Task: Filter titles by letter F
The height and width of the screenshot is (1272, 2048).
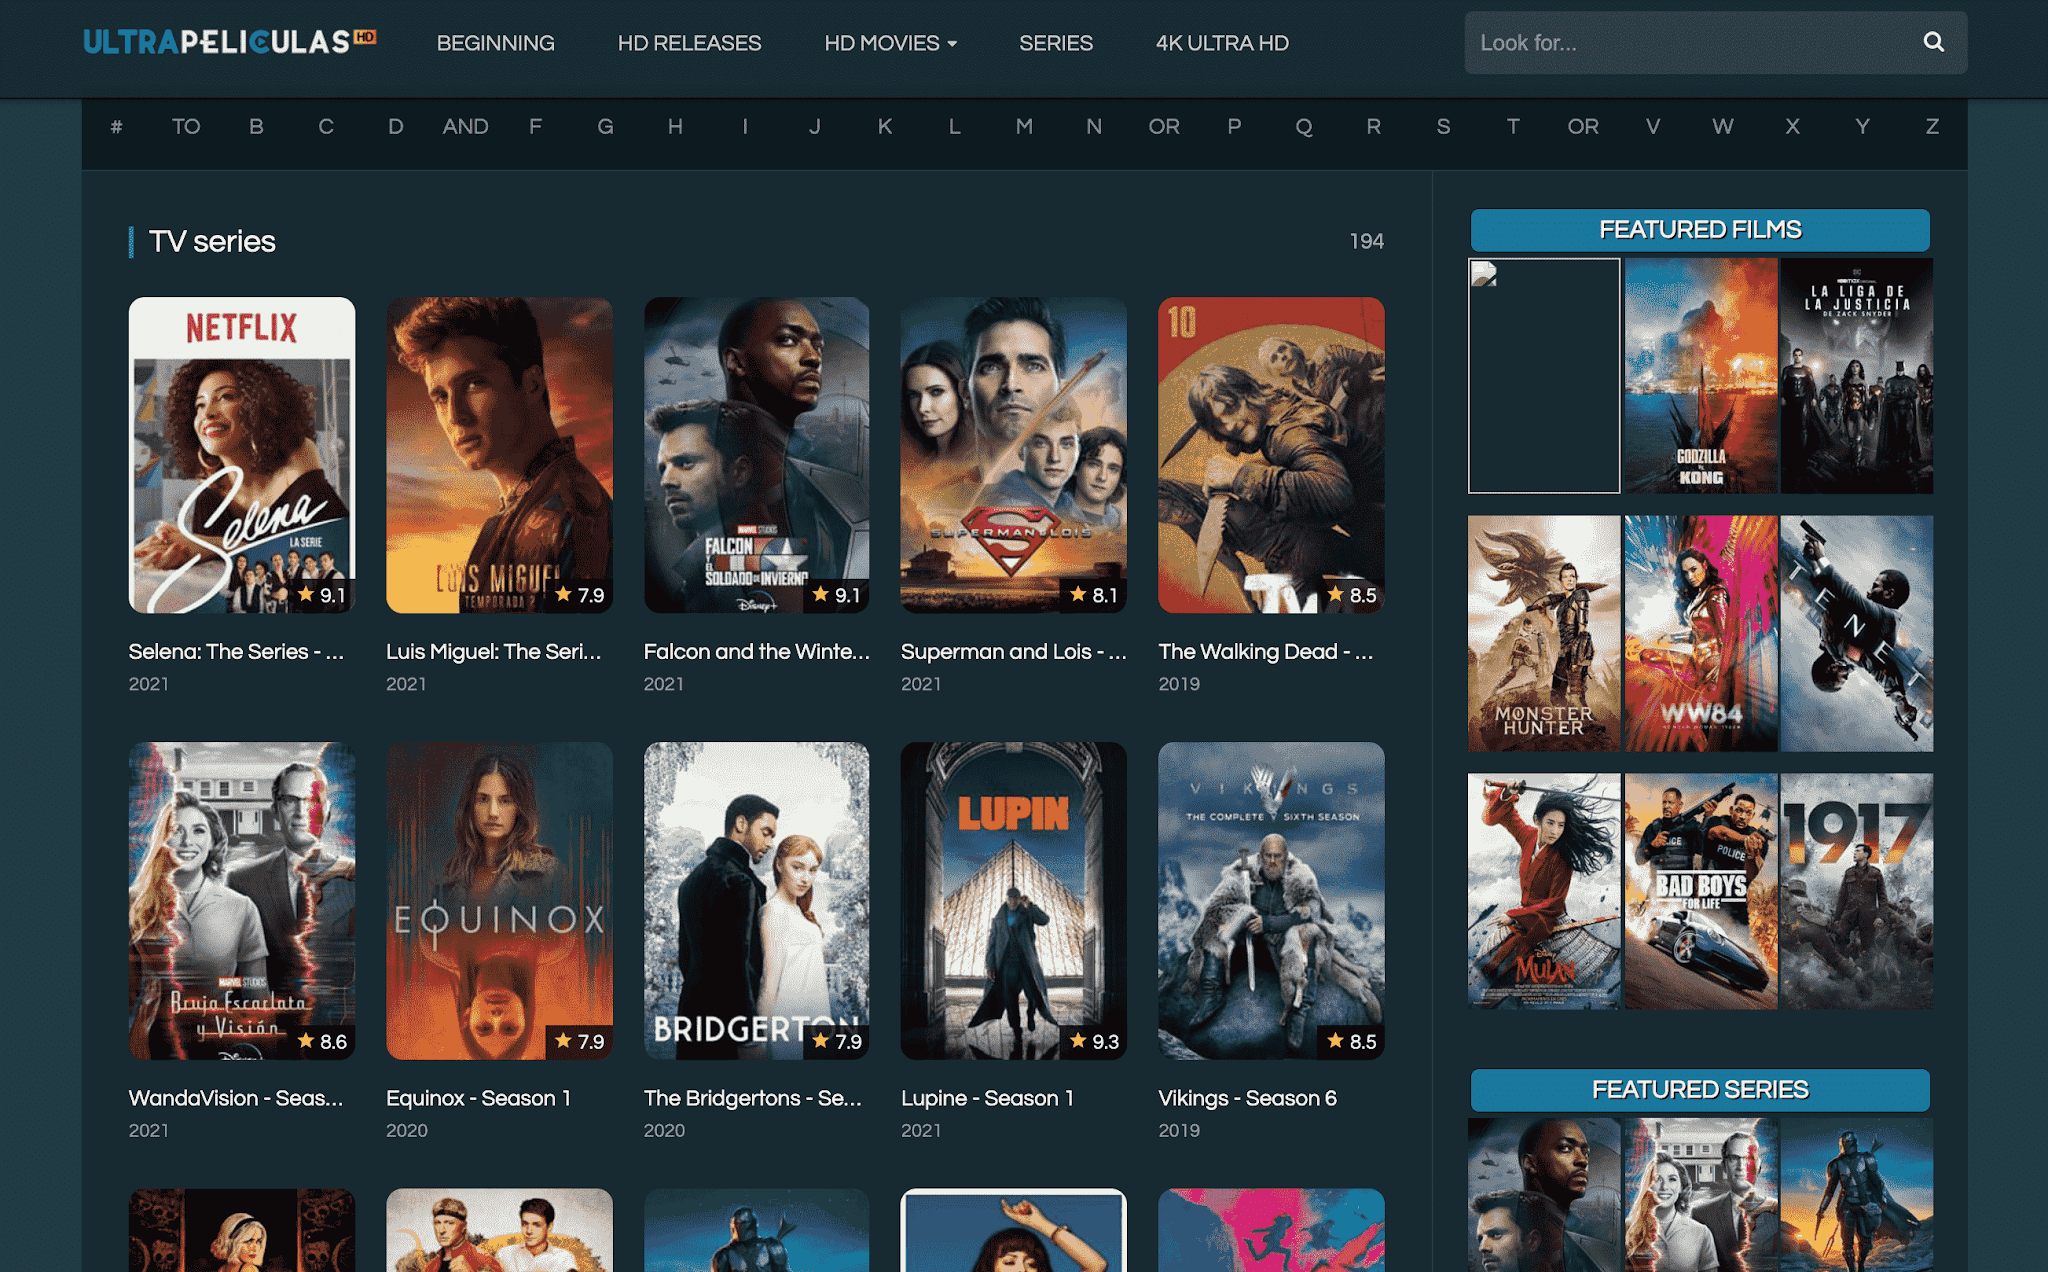Action: click(536, 127)
